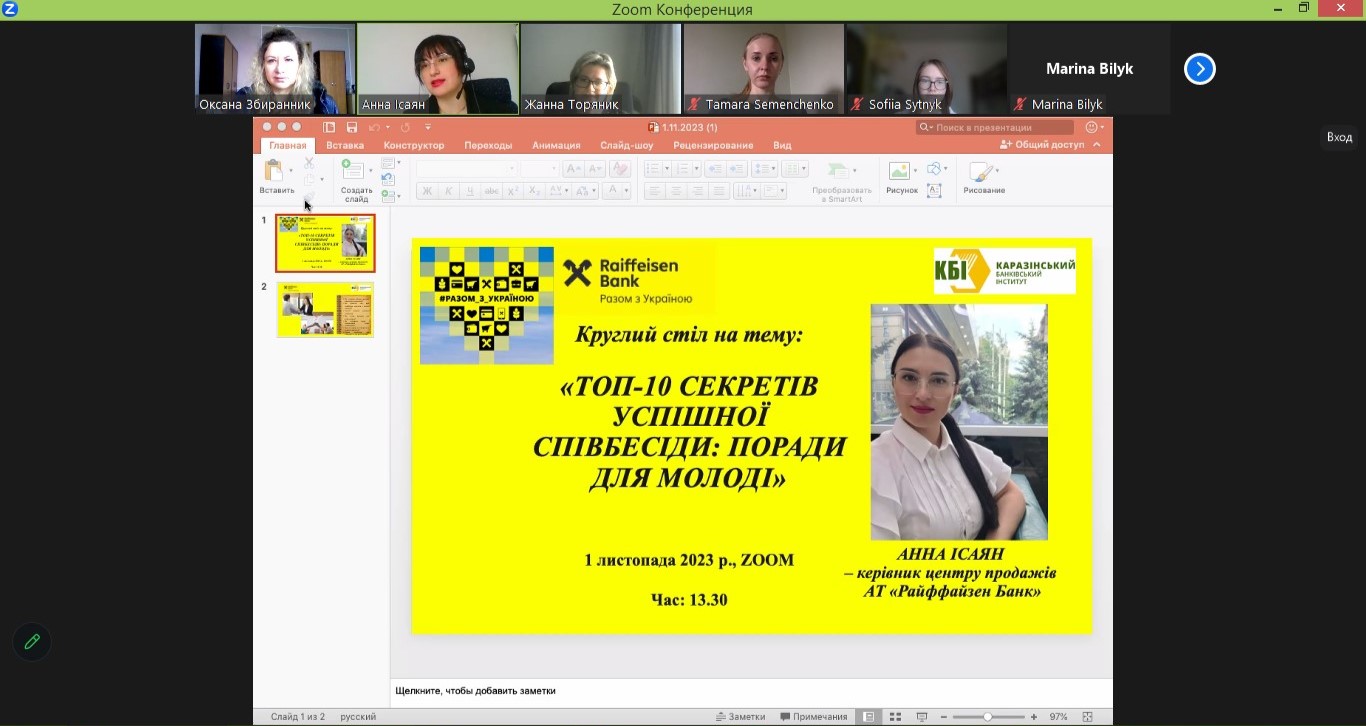
Task: Open the Главная ribbon tab
Action: pos(288,145)
